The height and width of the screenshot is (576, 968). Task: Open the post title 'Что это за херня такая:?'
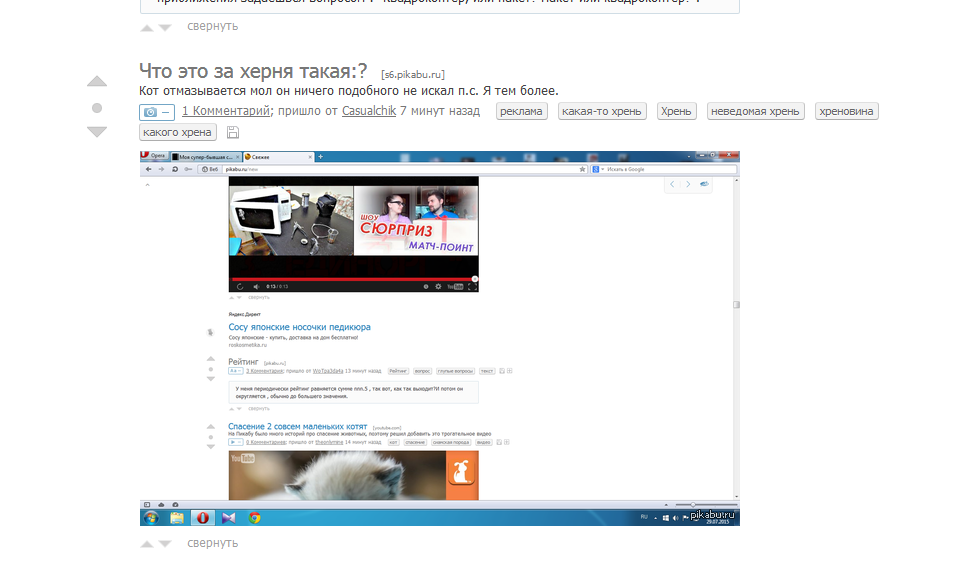pos(253,71)
